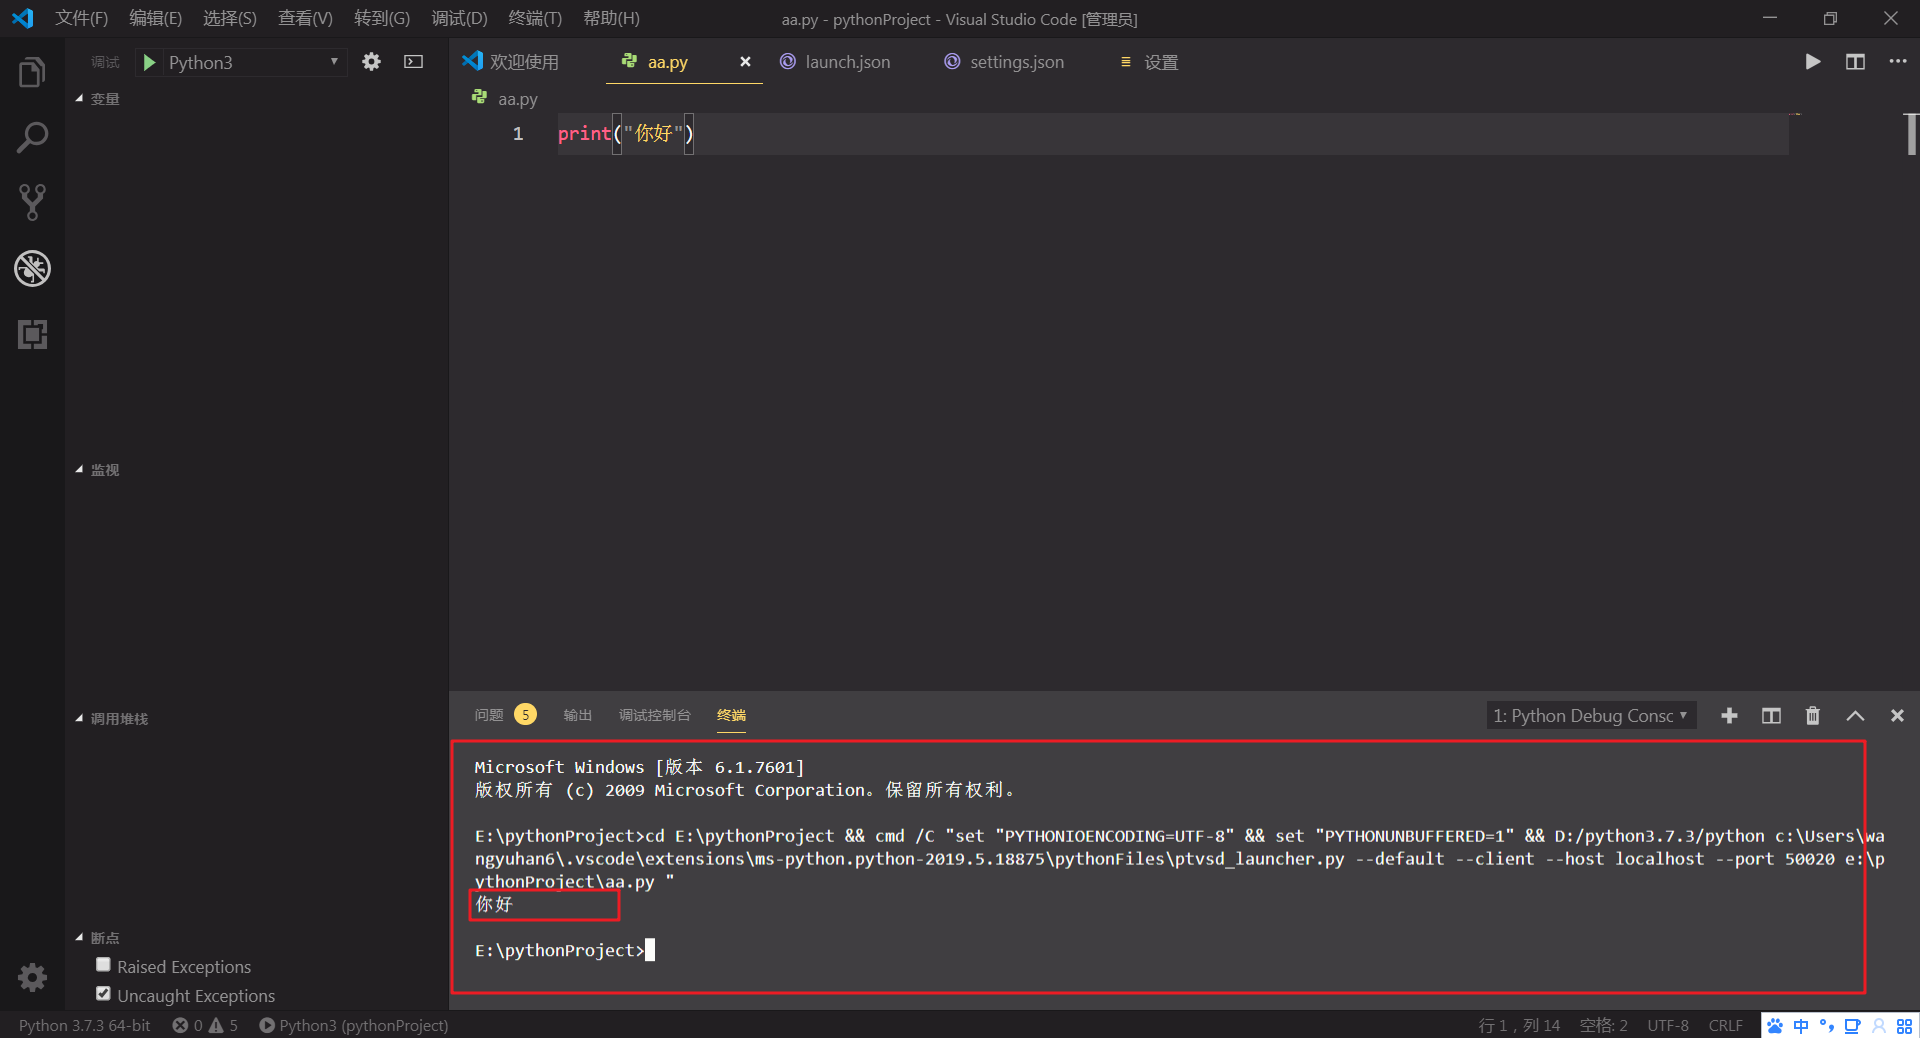Disable Uncaught Exceptions breakpoint

click(x=103, y=994)
